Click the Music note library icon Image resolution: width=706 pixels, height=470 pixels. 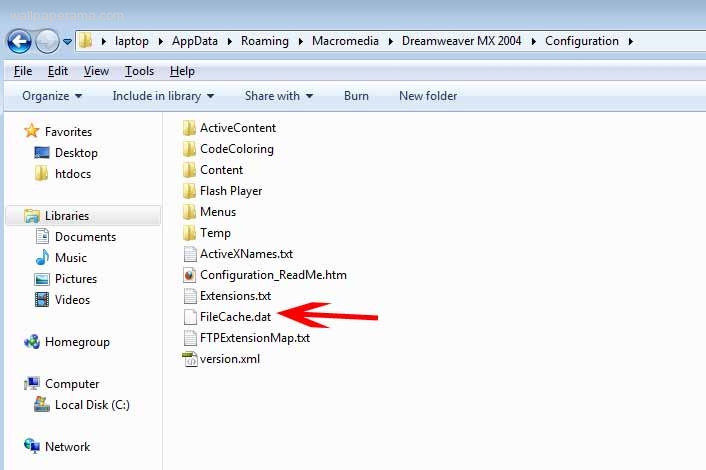[42, 258]
